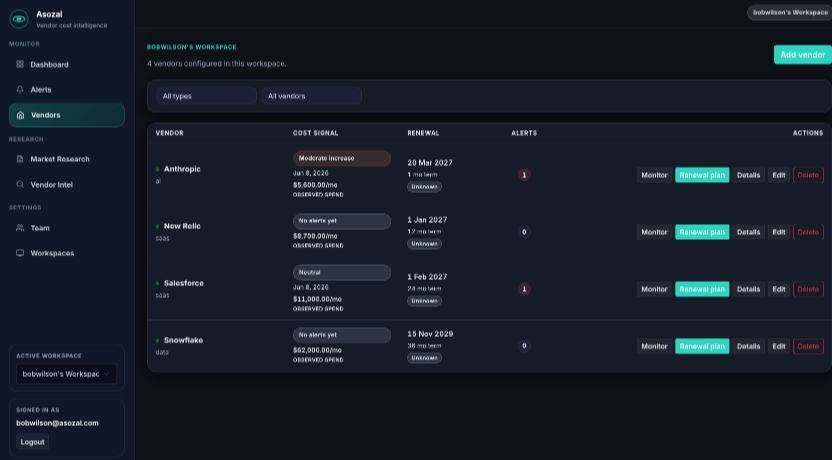Click the Salesforce alert count badge
This screenshot has height=460, width=832.
[x=524, y=289]
